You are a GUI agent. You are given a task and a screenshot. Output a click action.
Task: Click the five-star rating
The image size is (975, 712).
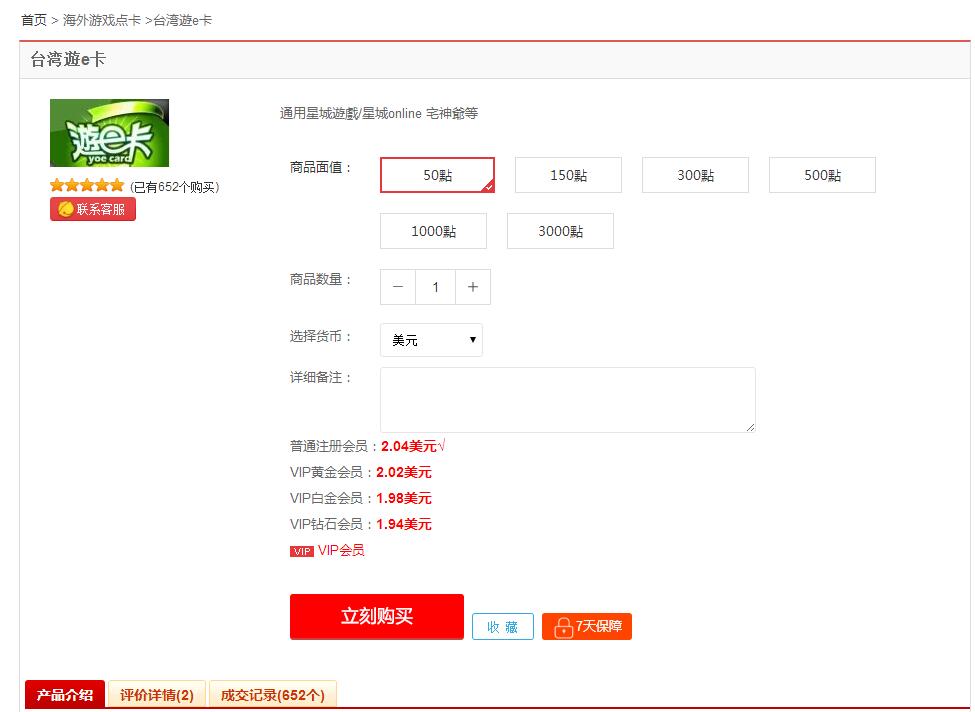tap(87, 185)
